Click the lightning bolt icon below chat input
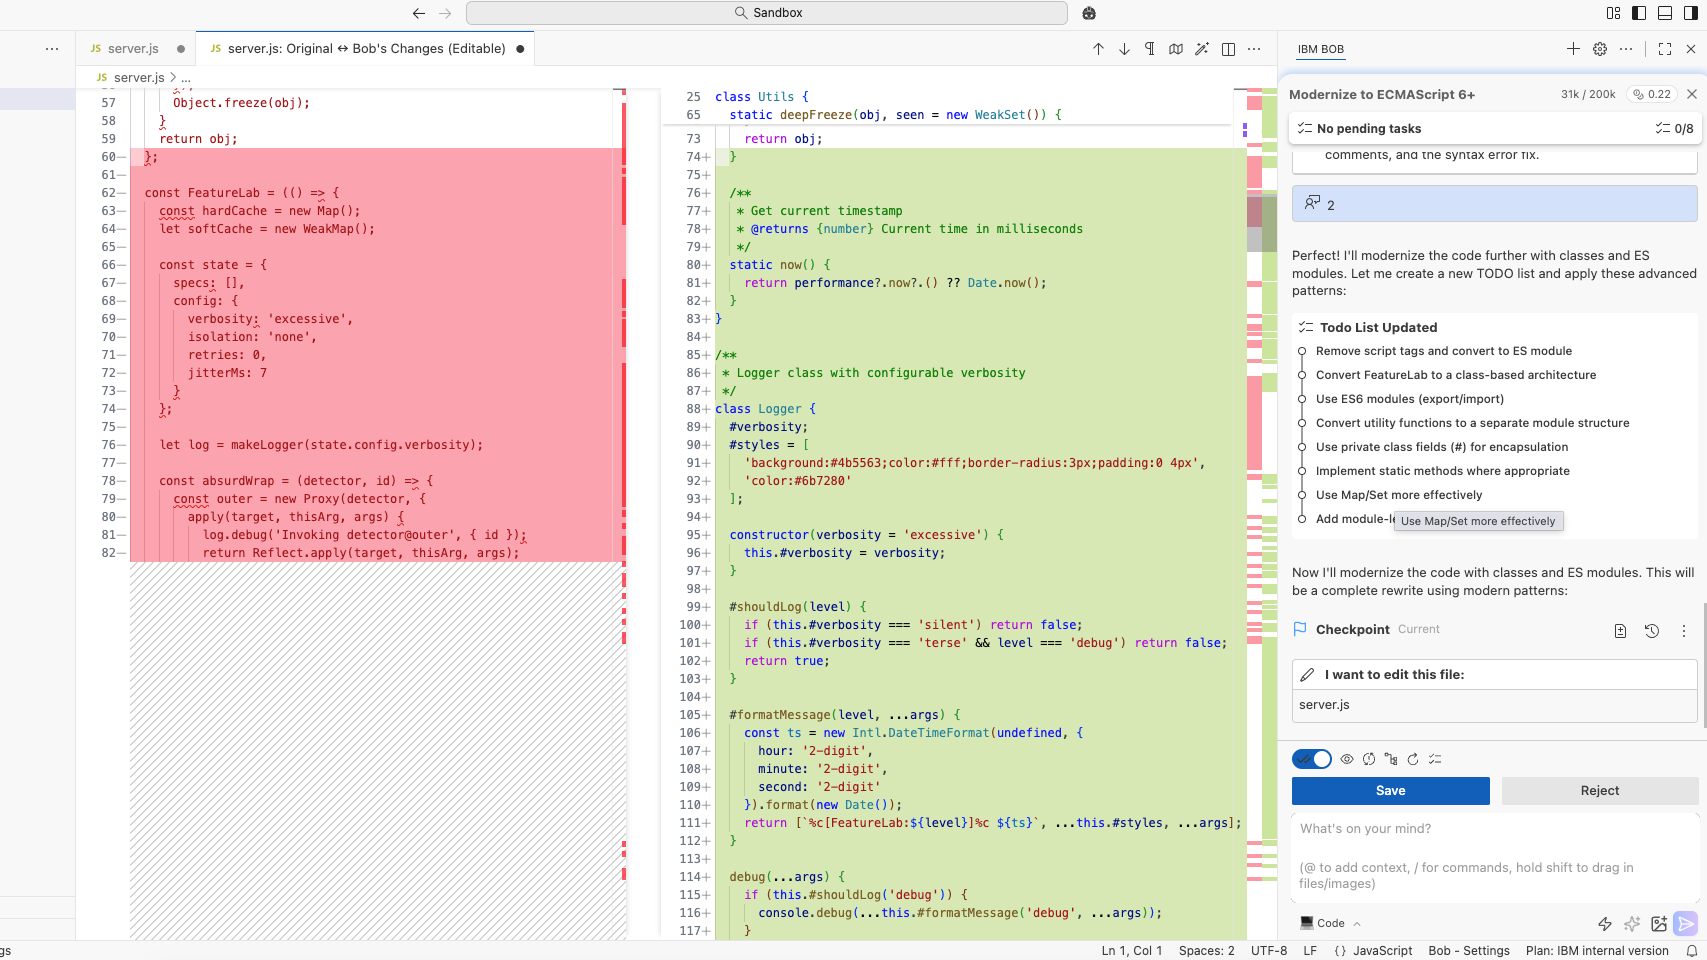Screen dimensions: 1707x960 [1605, 924]
